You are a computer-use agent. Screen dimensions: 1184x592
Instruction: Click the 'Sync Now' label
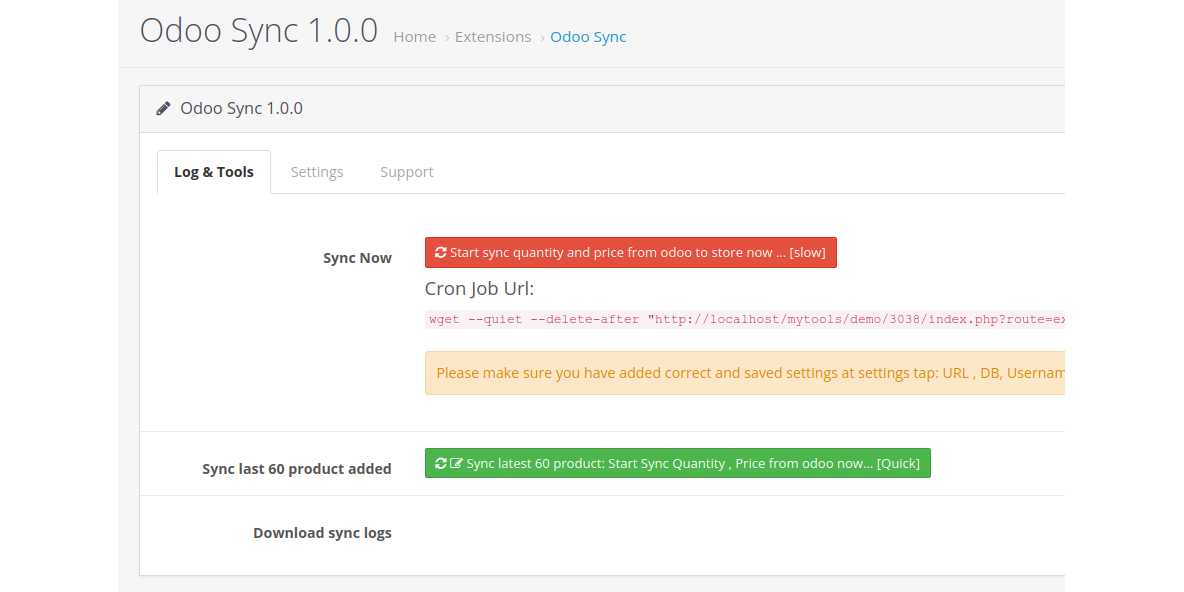click(x=357, y=257)
